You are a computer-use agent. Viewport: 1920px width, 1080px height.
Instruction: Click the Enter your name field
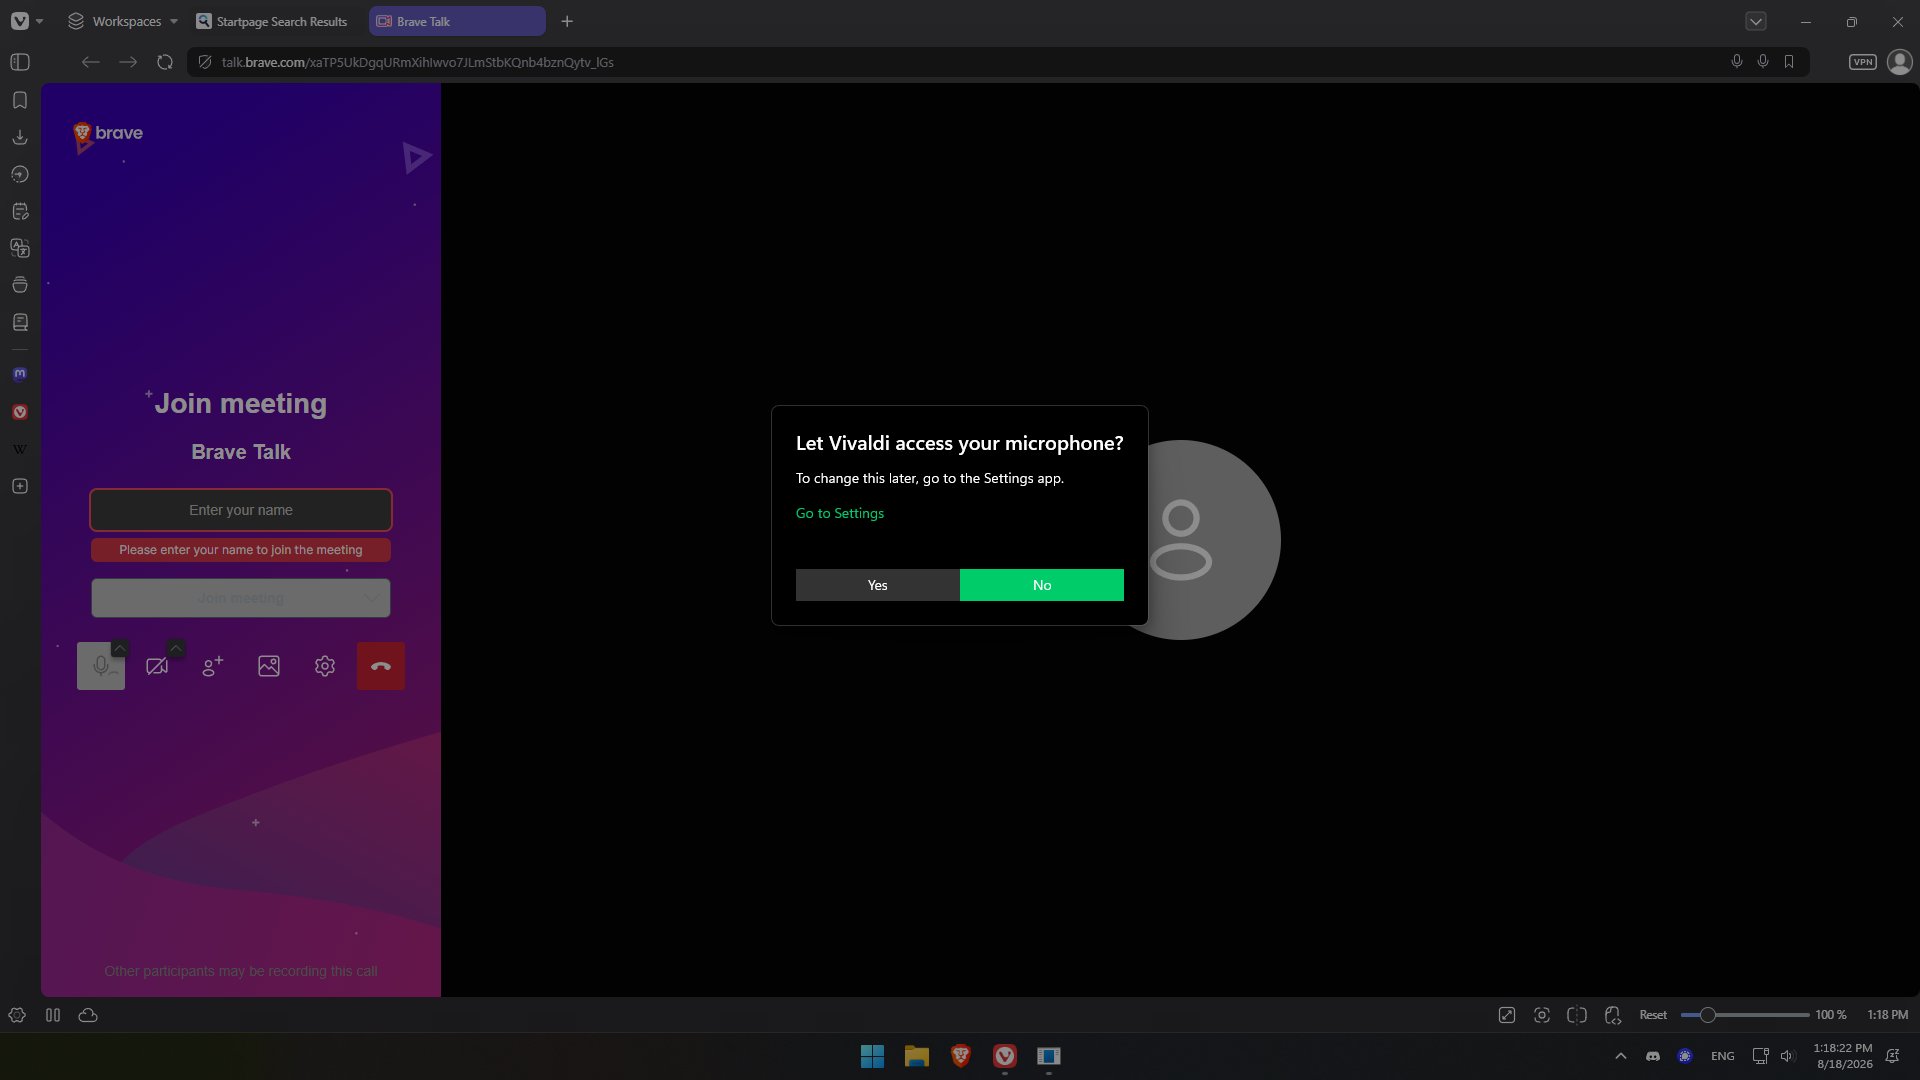coord(241,510)
